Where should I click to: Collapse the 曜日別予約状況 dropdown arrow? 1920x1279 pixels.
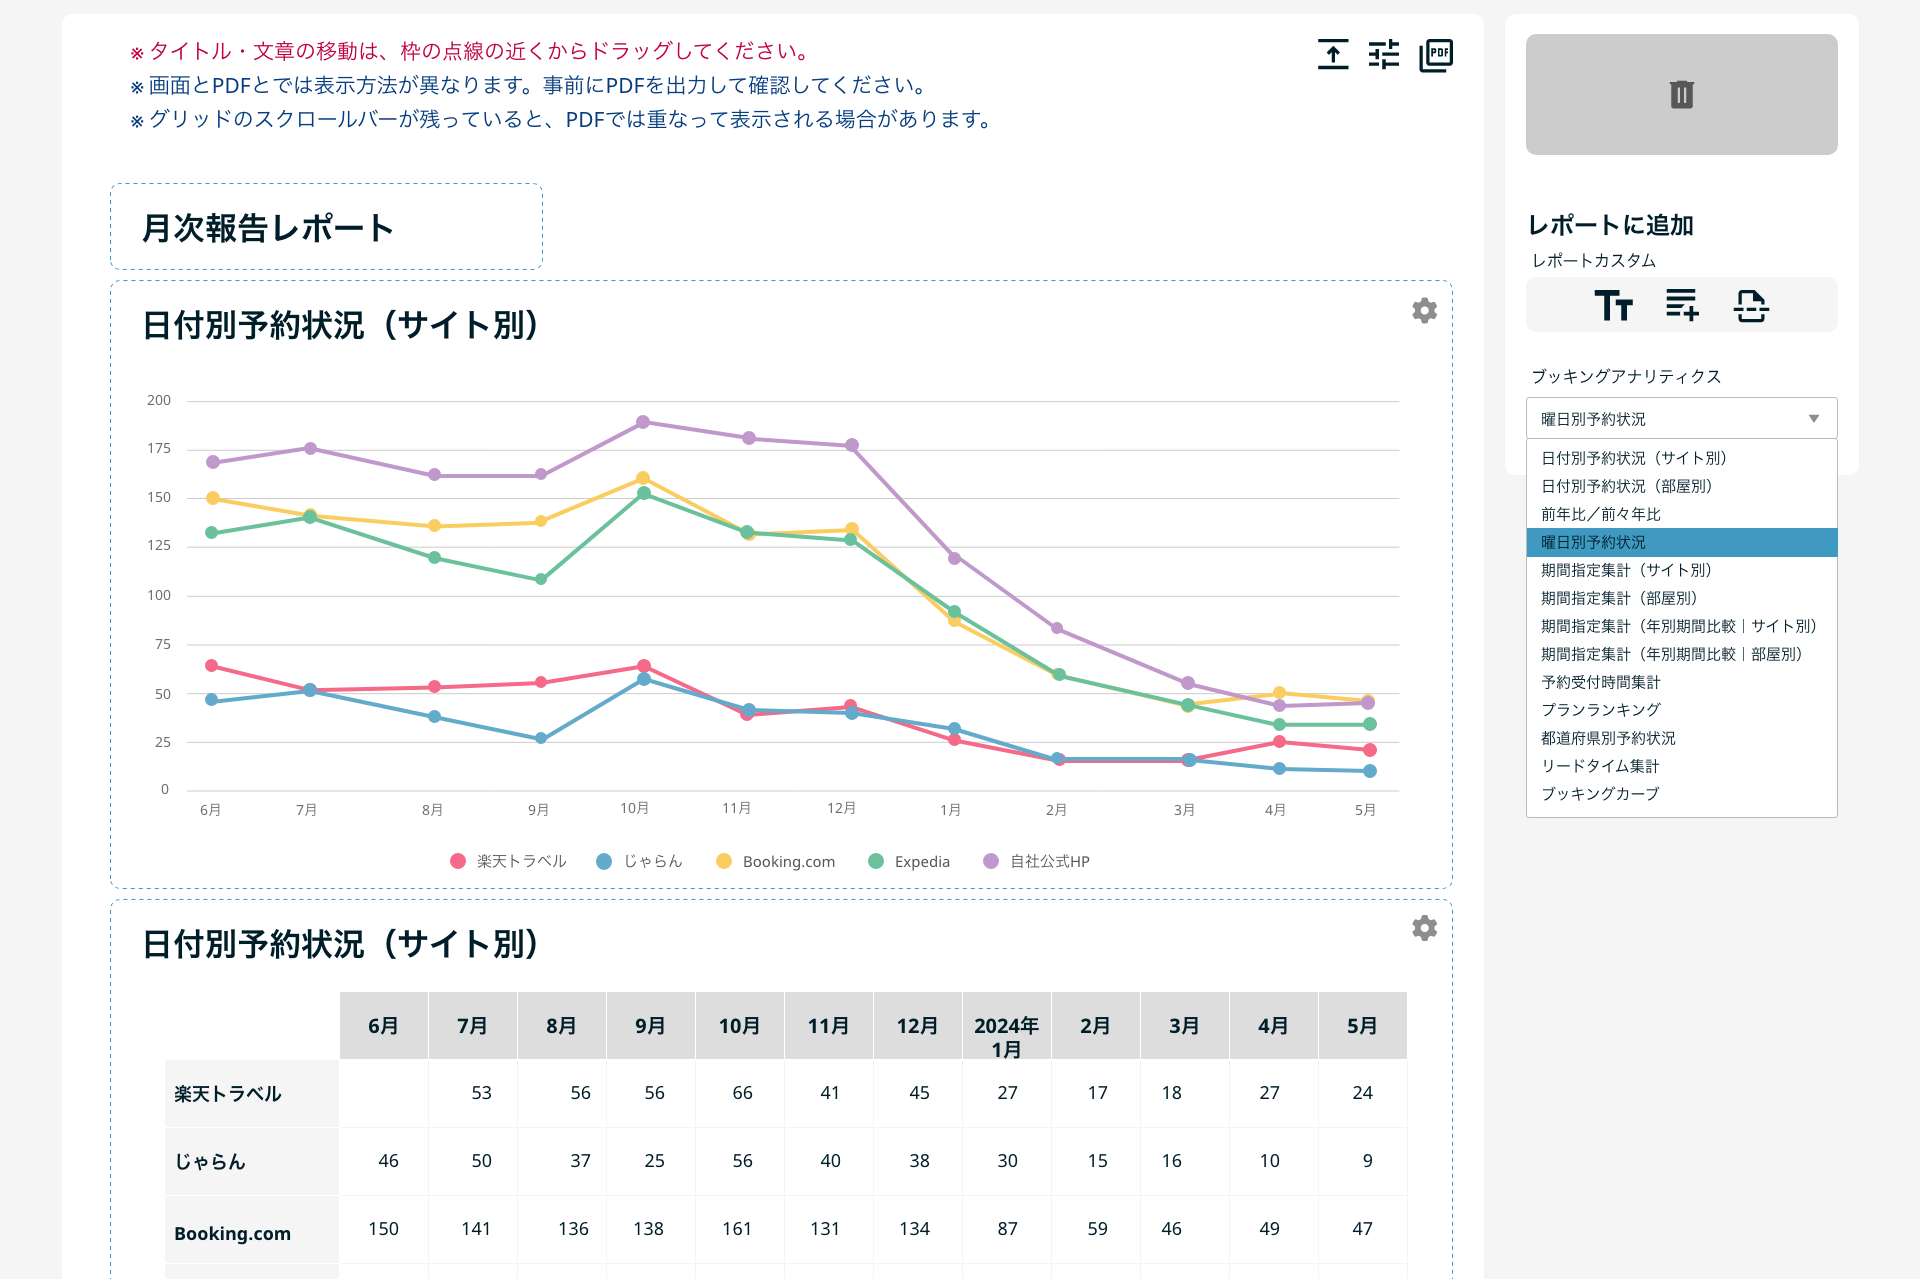point(1813,419)
